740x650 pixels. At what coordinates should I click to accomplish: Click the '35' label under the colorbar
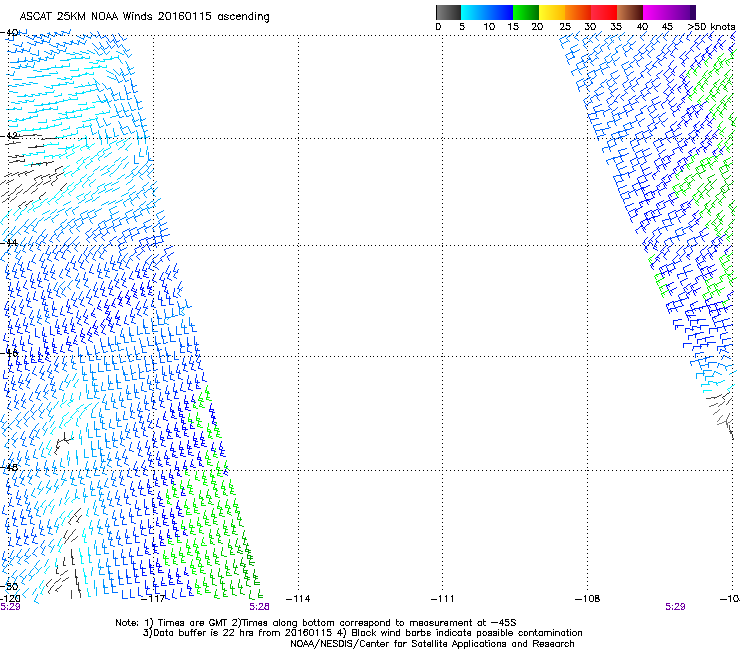(616, 27)
